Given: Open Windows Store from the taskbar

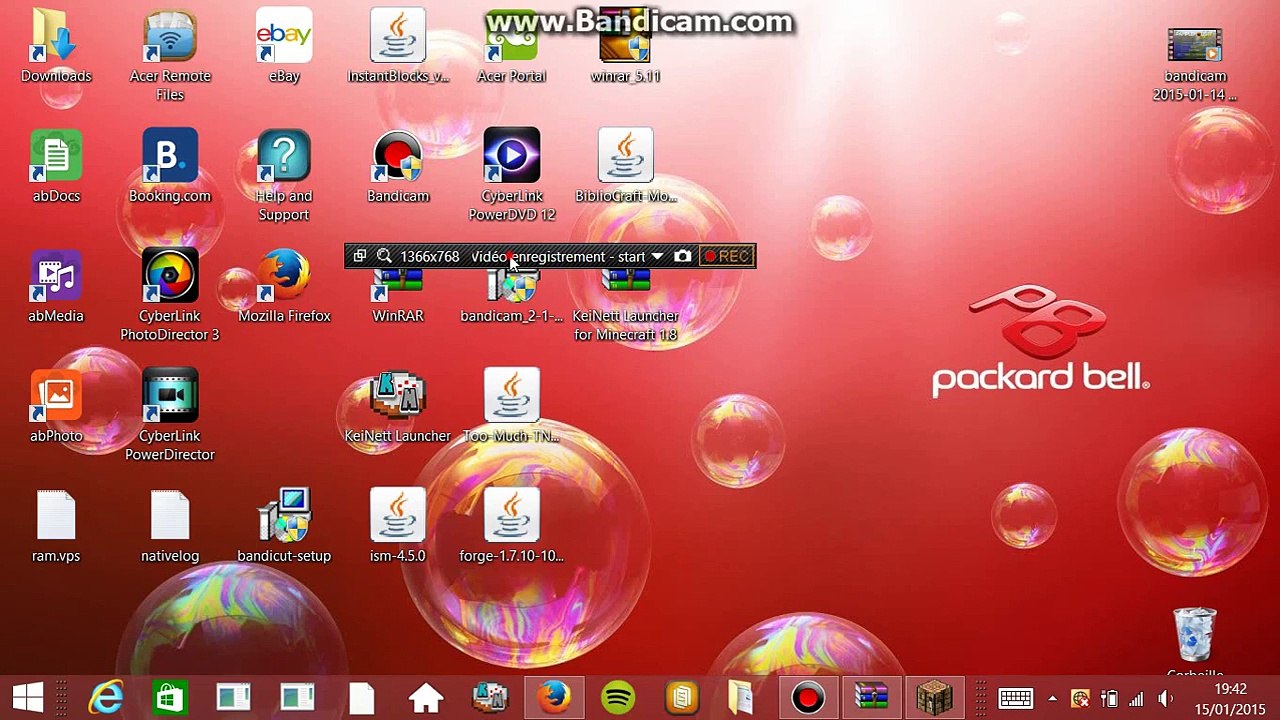Looking at the screenshot, I should pos(170,698).
